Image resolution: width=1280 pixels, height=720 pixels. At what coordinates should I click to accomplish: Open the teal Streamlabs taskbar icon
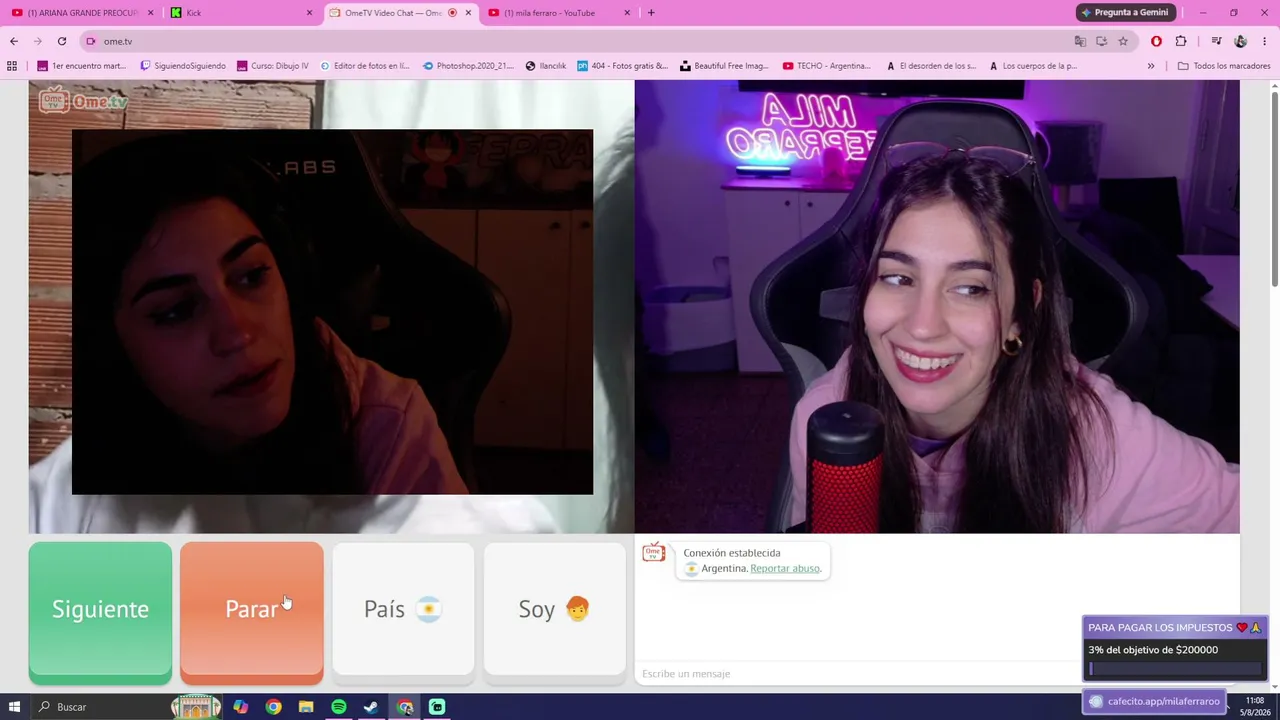click(x=437, y=707)
